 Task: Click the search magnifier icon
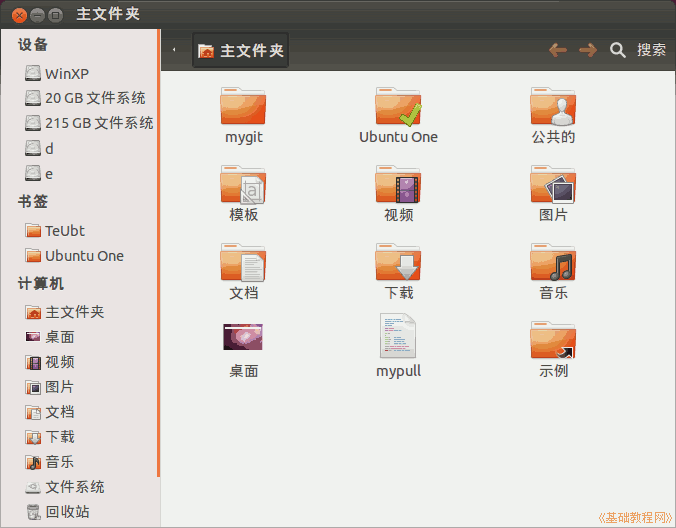pyautogui.click(x=618, y=50)
